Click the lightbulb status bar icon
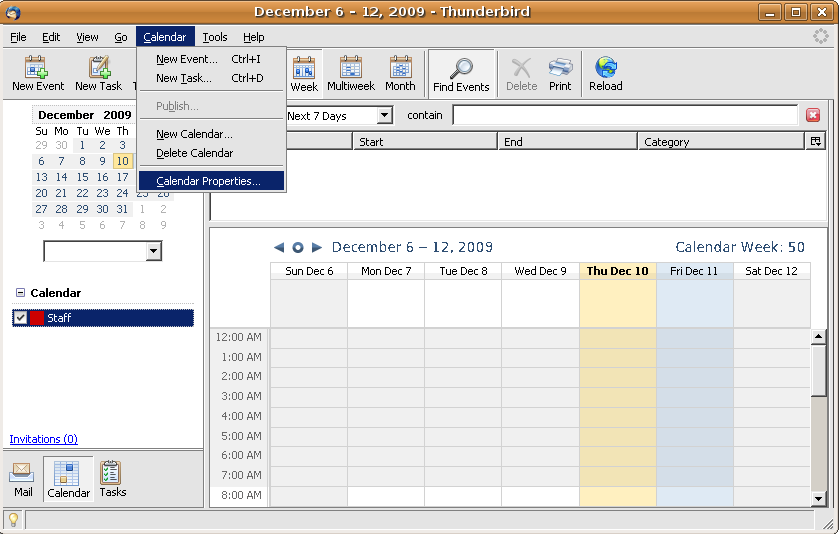 [13, 520]
